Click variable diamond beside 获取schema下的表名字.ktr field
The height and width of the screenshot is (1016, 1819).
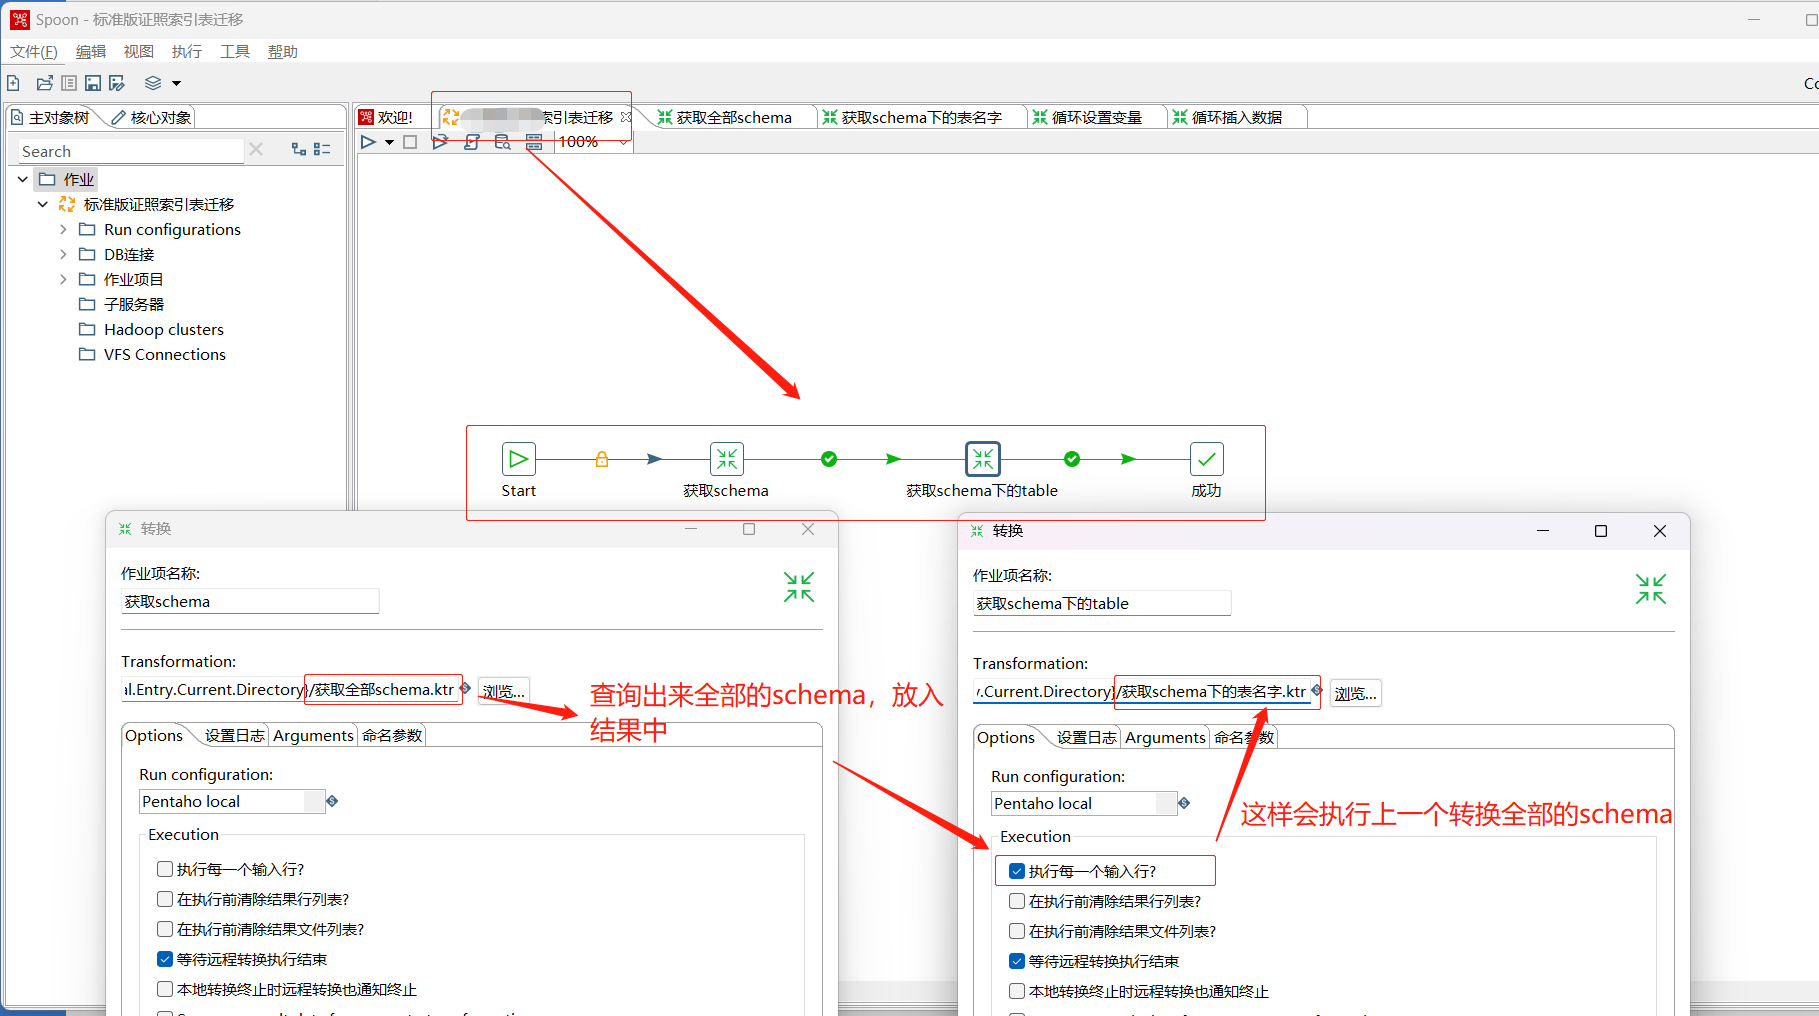[1317, 690]
